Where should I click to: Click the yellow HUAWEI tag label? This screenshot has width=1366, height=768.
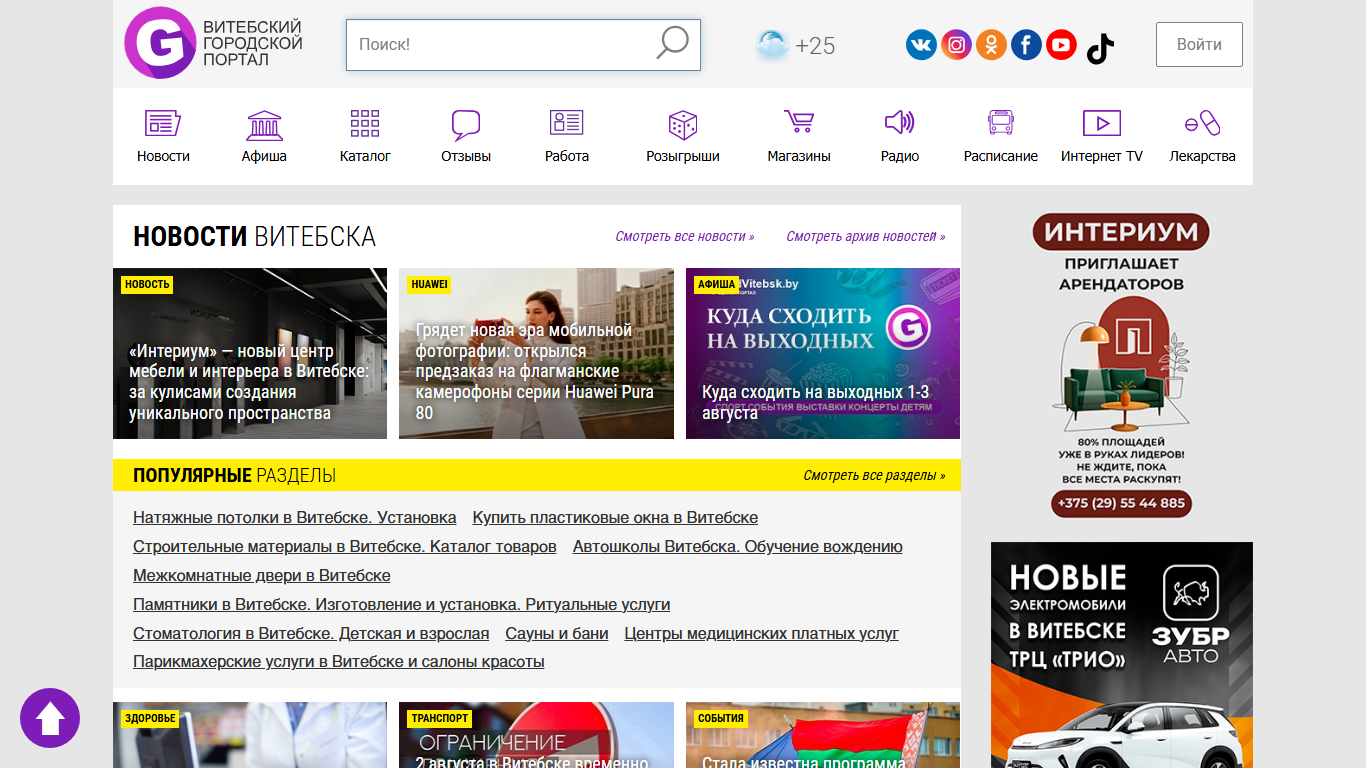429,285
